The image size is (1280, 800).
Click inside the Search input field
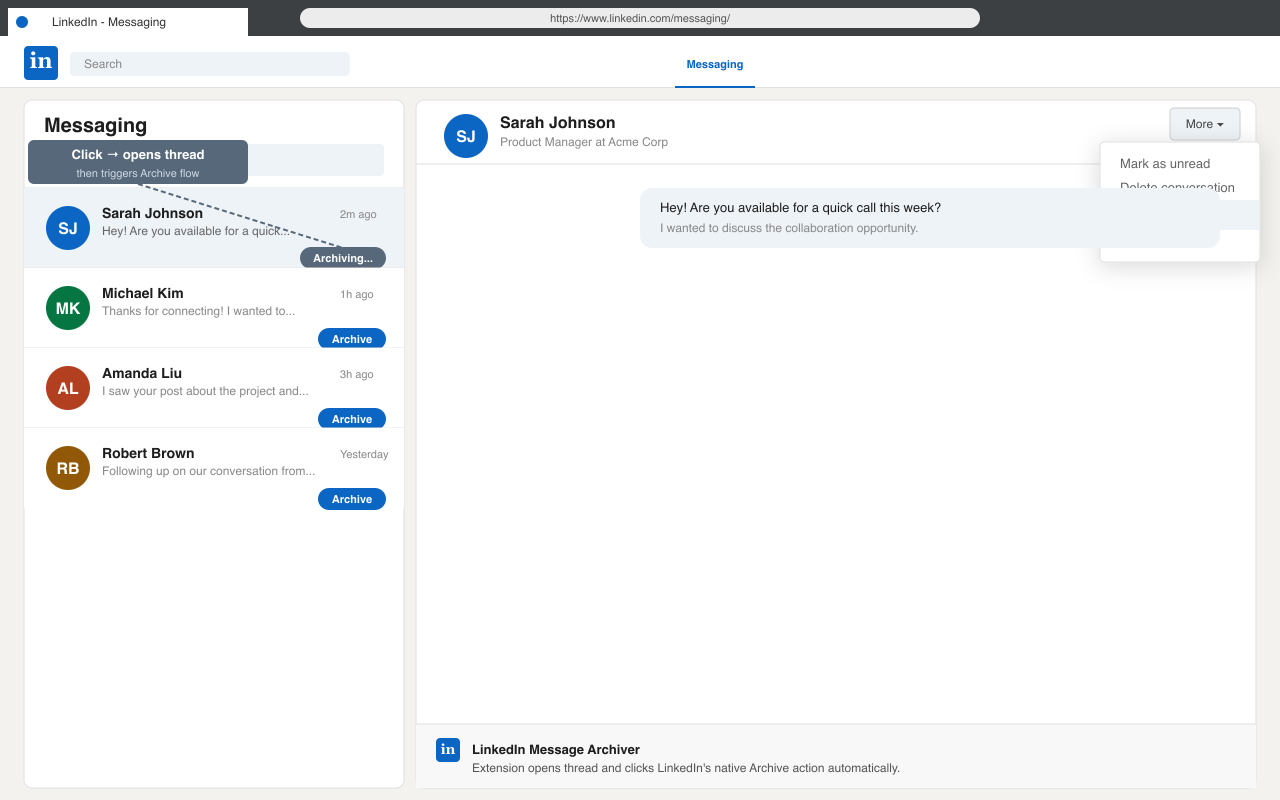point(209,63)
